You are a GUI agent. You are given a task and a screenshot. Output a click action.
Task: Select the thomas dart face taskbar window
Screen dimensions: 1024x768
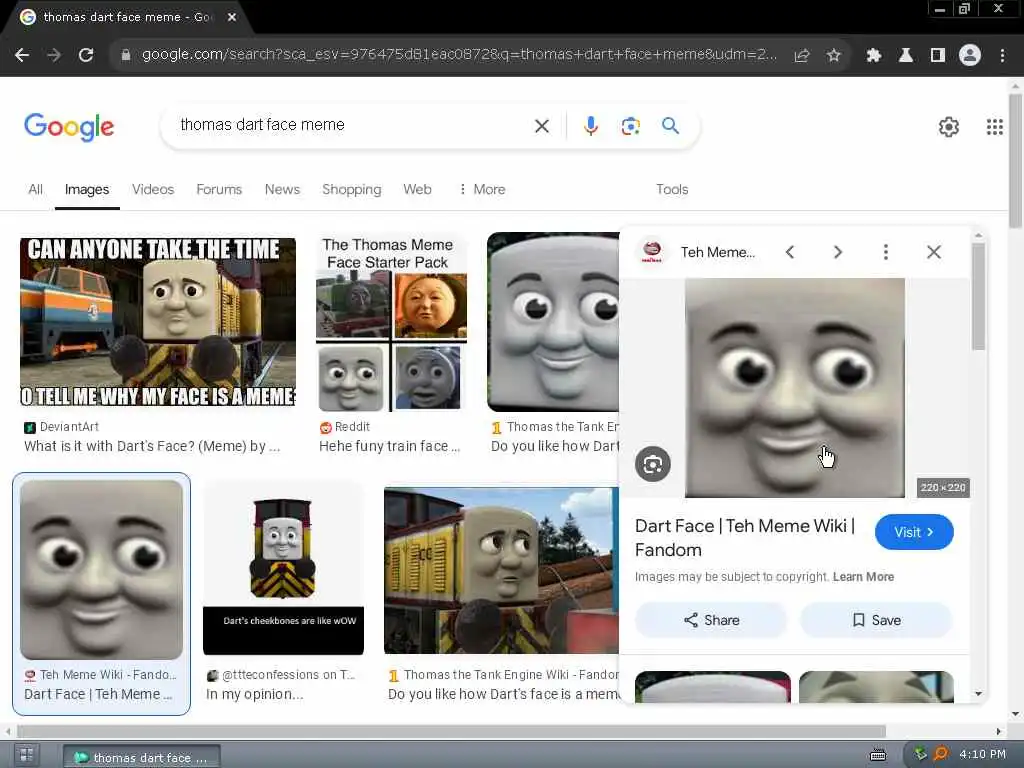142,757
